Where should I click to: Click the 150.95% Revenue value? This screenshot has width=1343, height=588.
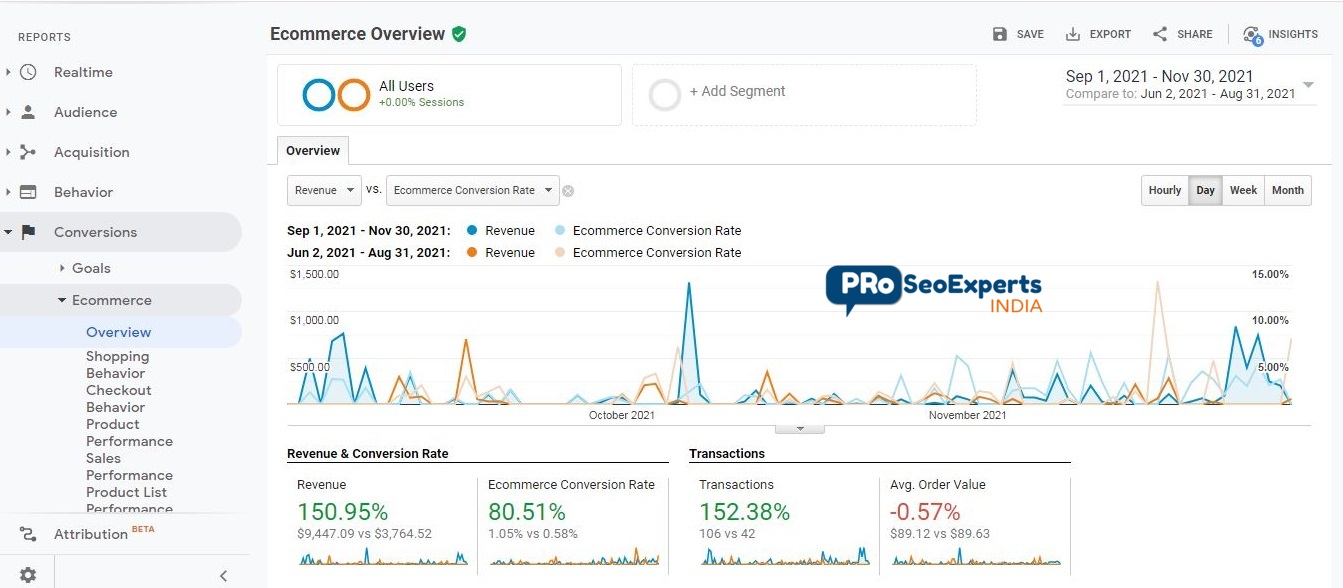(342, 512)
